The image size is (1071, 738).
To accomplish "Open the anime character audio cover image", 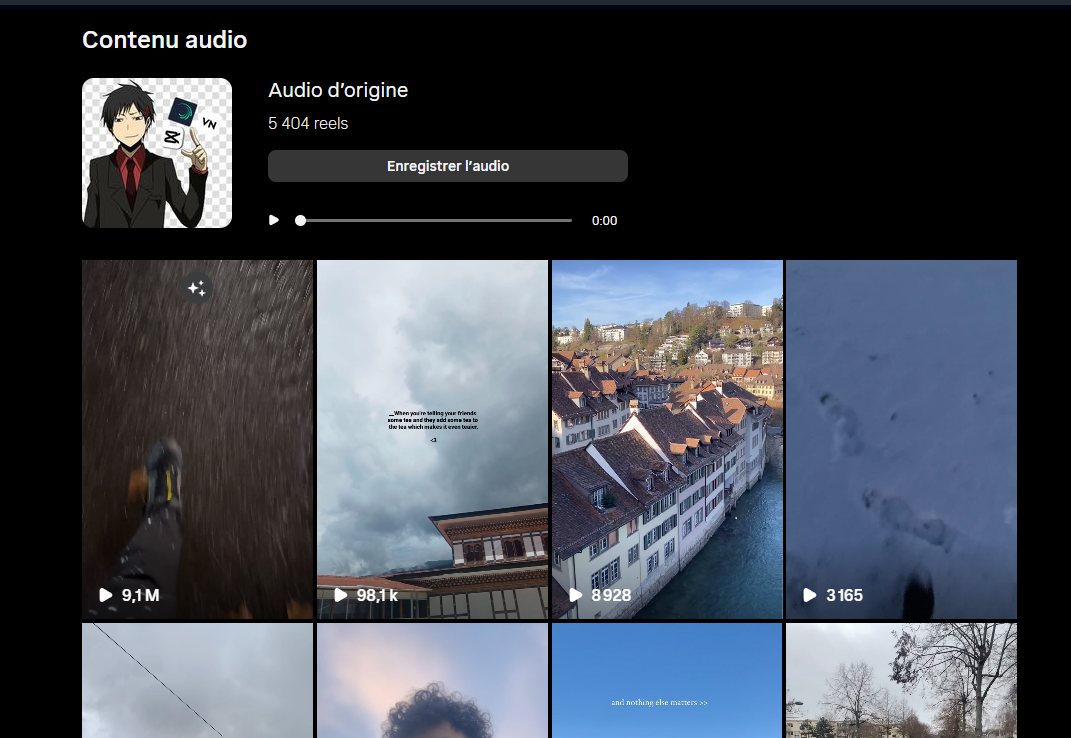I will pos(157,153).
